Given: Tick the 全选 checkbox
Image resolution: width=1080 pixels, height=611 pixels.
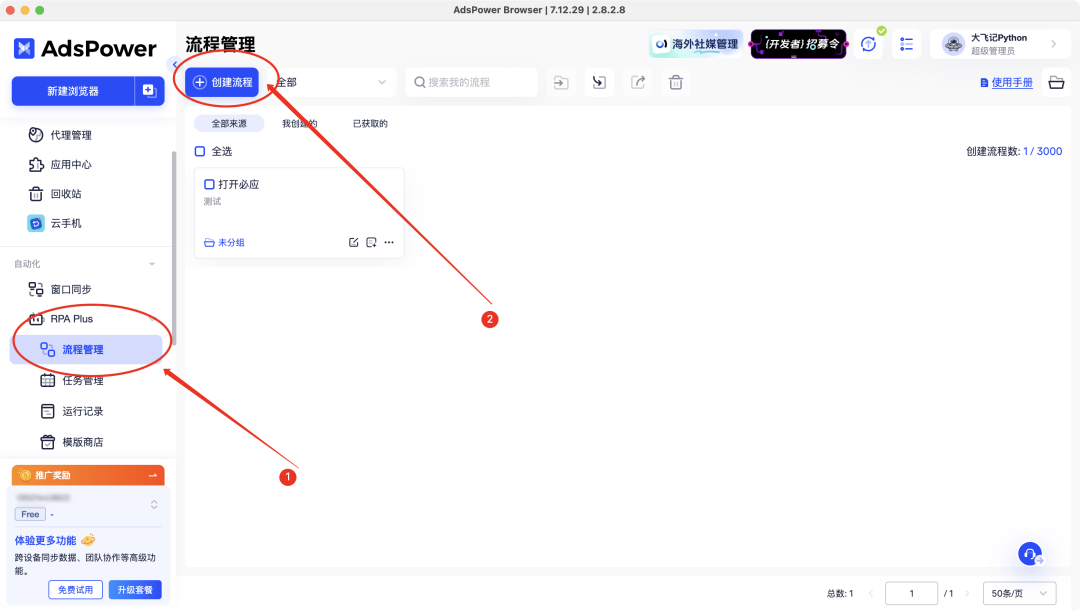Looking at the screenshot, I should pyautogui.click(x=200, y=152).
